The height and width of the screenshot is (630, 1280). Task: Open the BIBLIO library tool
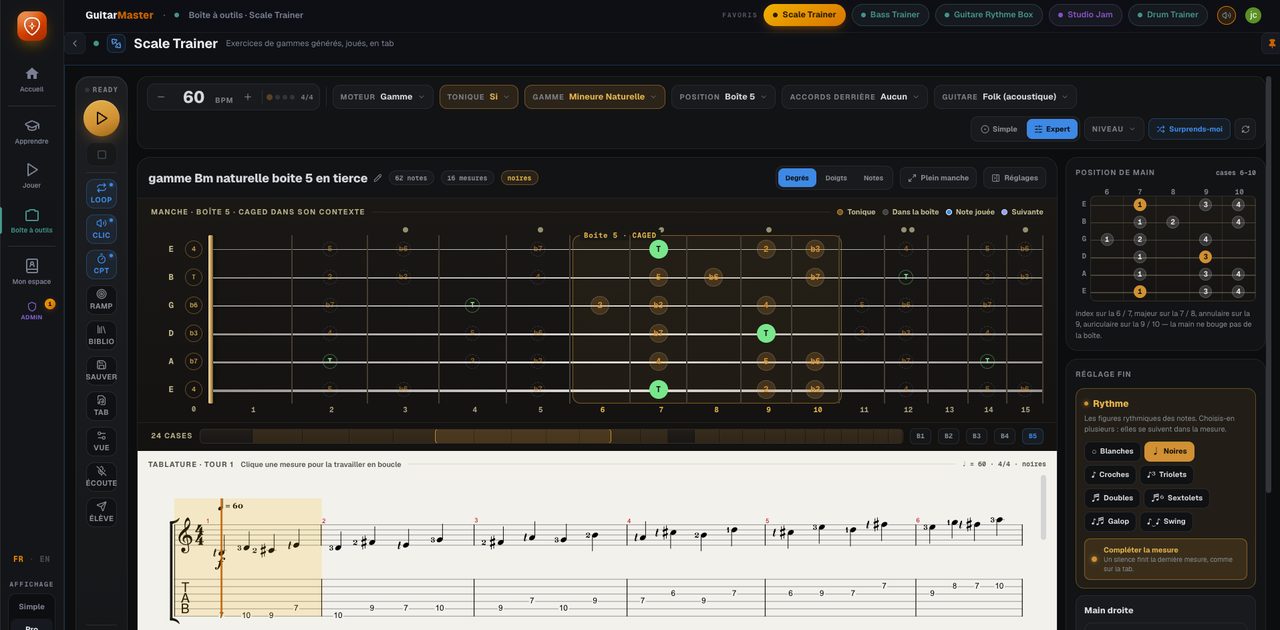pos(101,335)
